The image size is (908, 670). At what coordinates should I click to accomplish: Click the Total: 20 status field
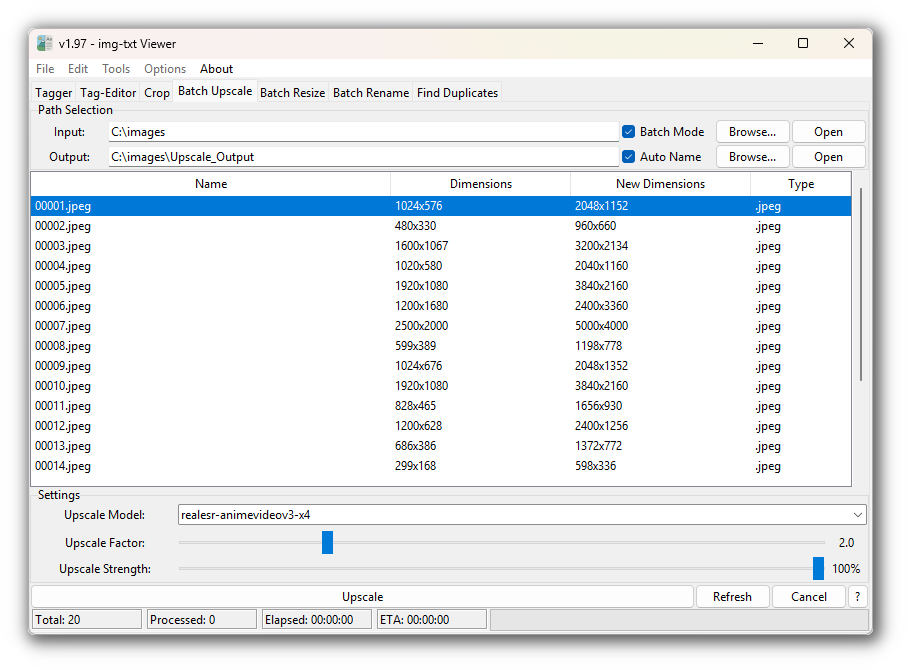tap(87, 619)
